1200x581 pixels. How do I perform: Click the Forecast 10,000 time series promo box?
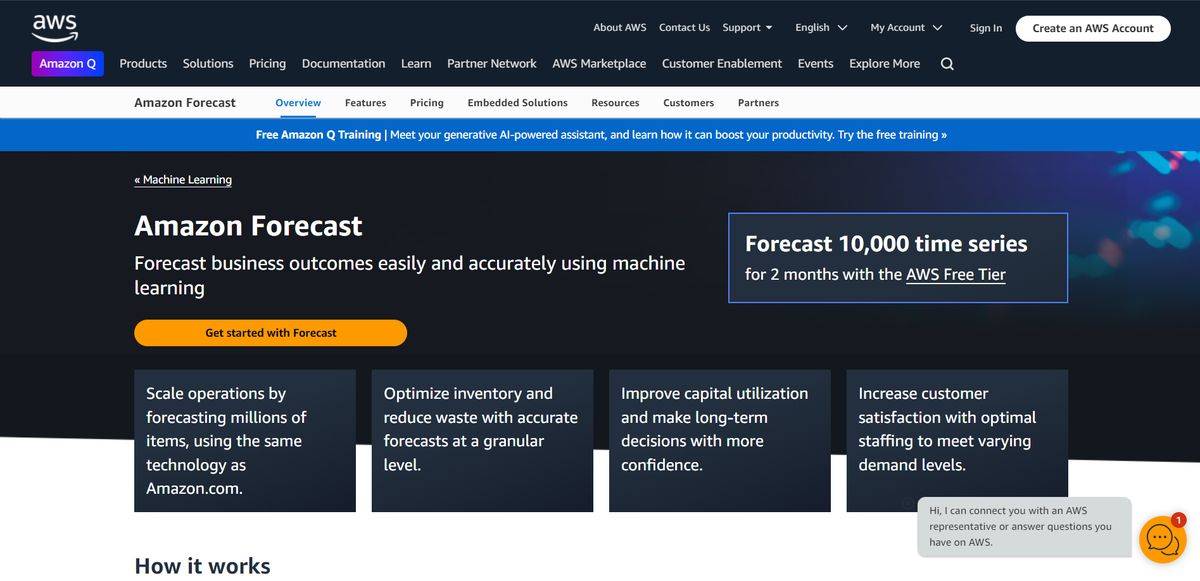tap(898, 256)
